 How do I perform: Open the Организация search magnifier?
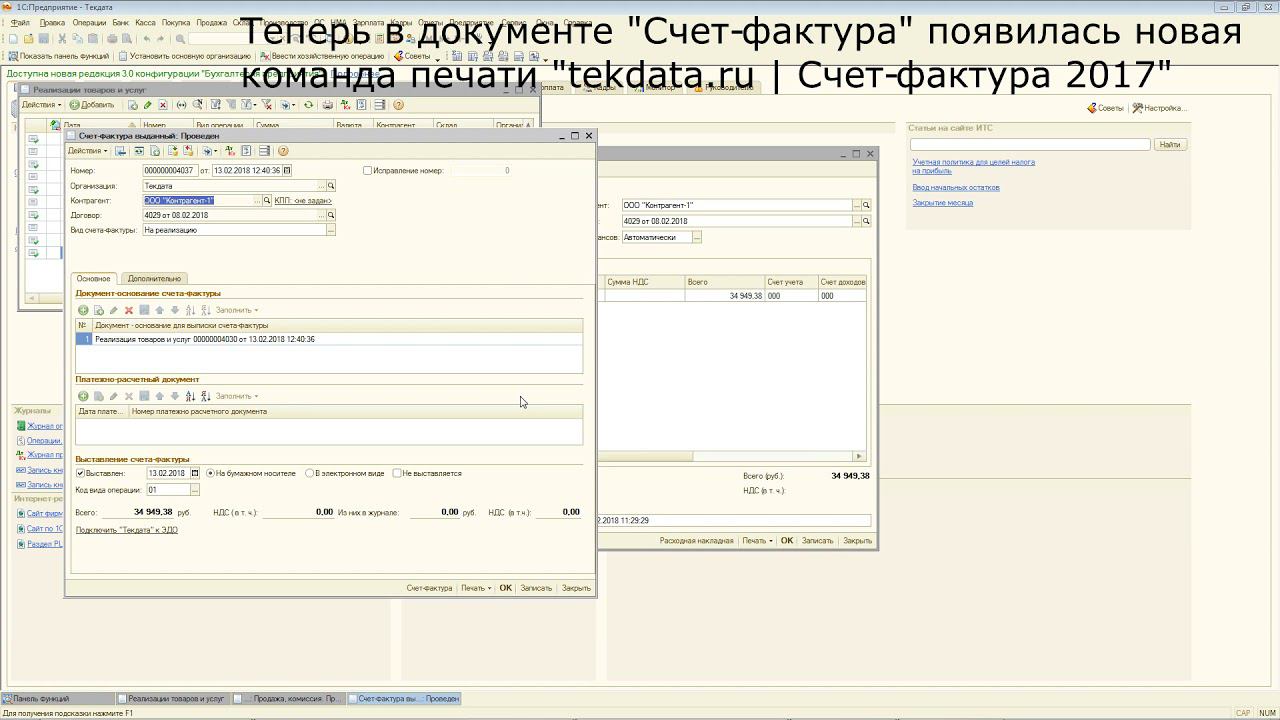[331, 186]
